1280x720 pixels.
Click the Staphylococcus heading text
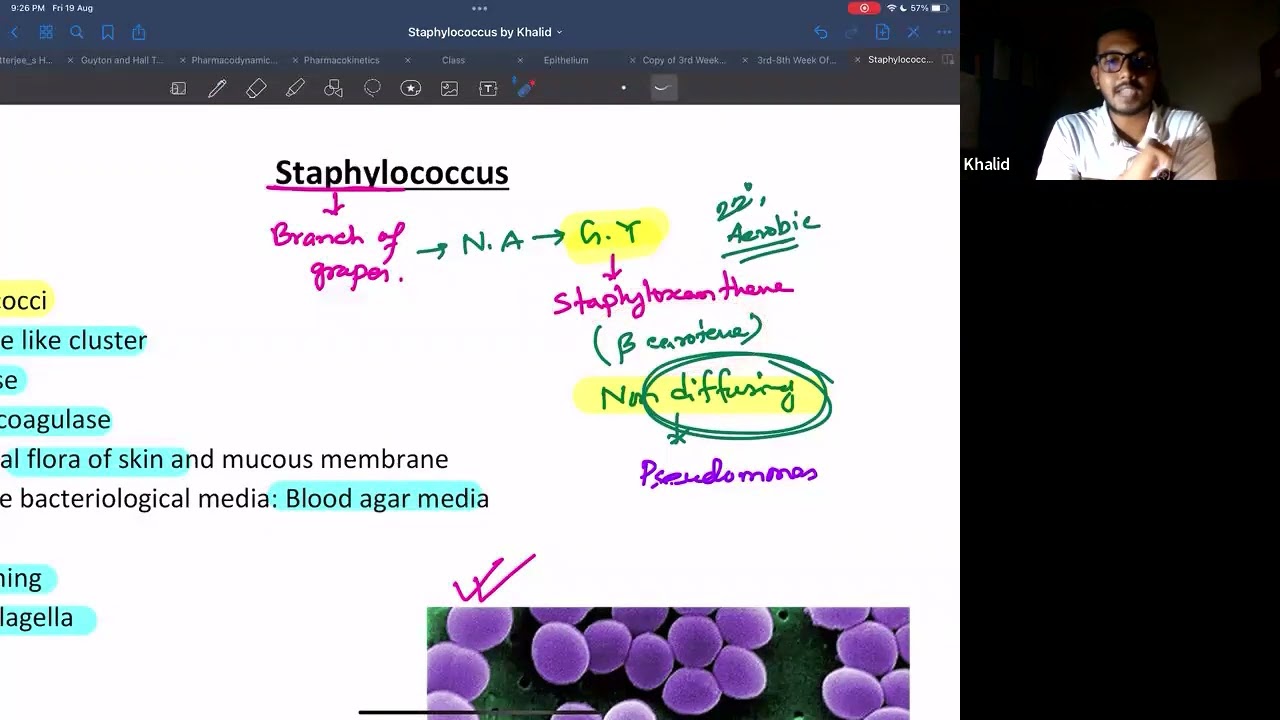pos(392,172)
